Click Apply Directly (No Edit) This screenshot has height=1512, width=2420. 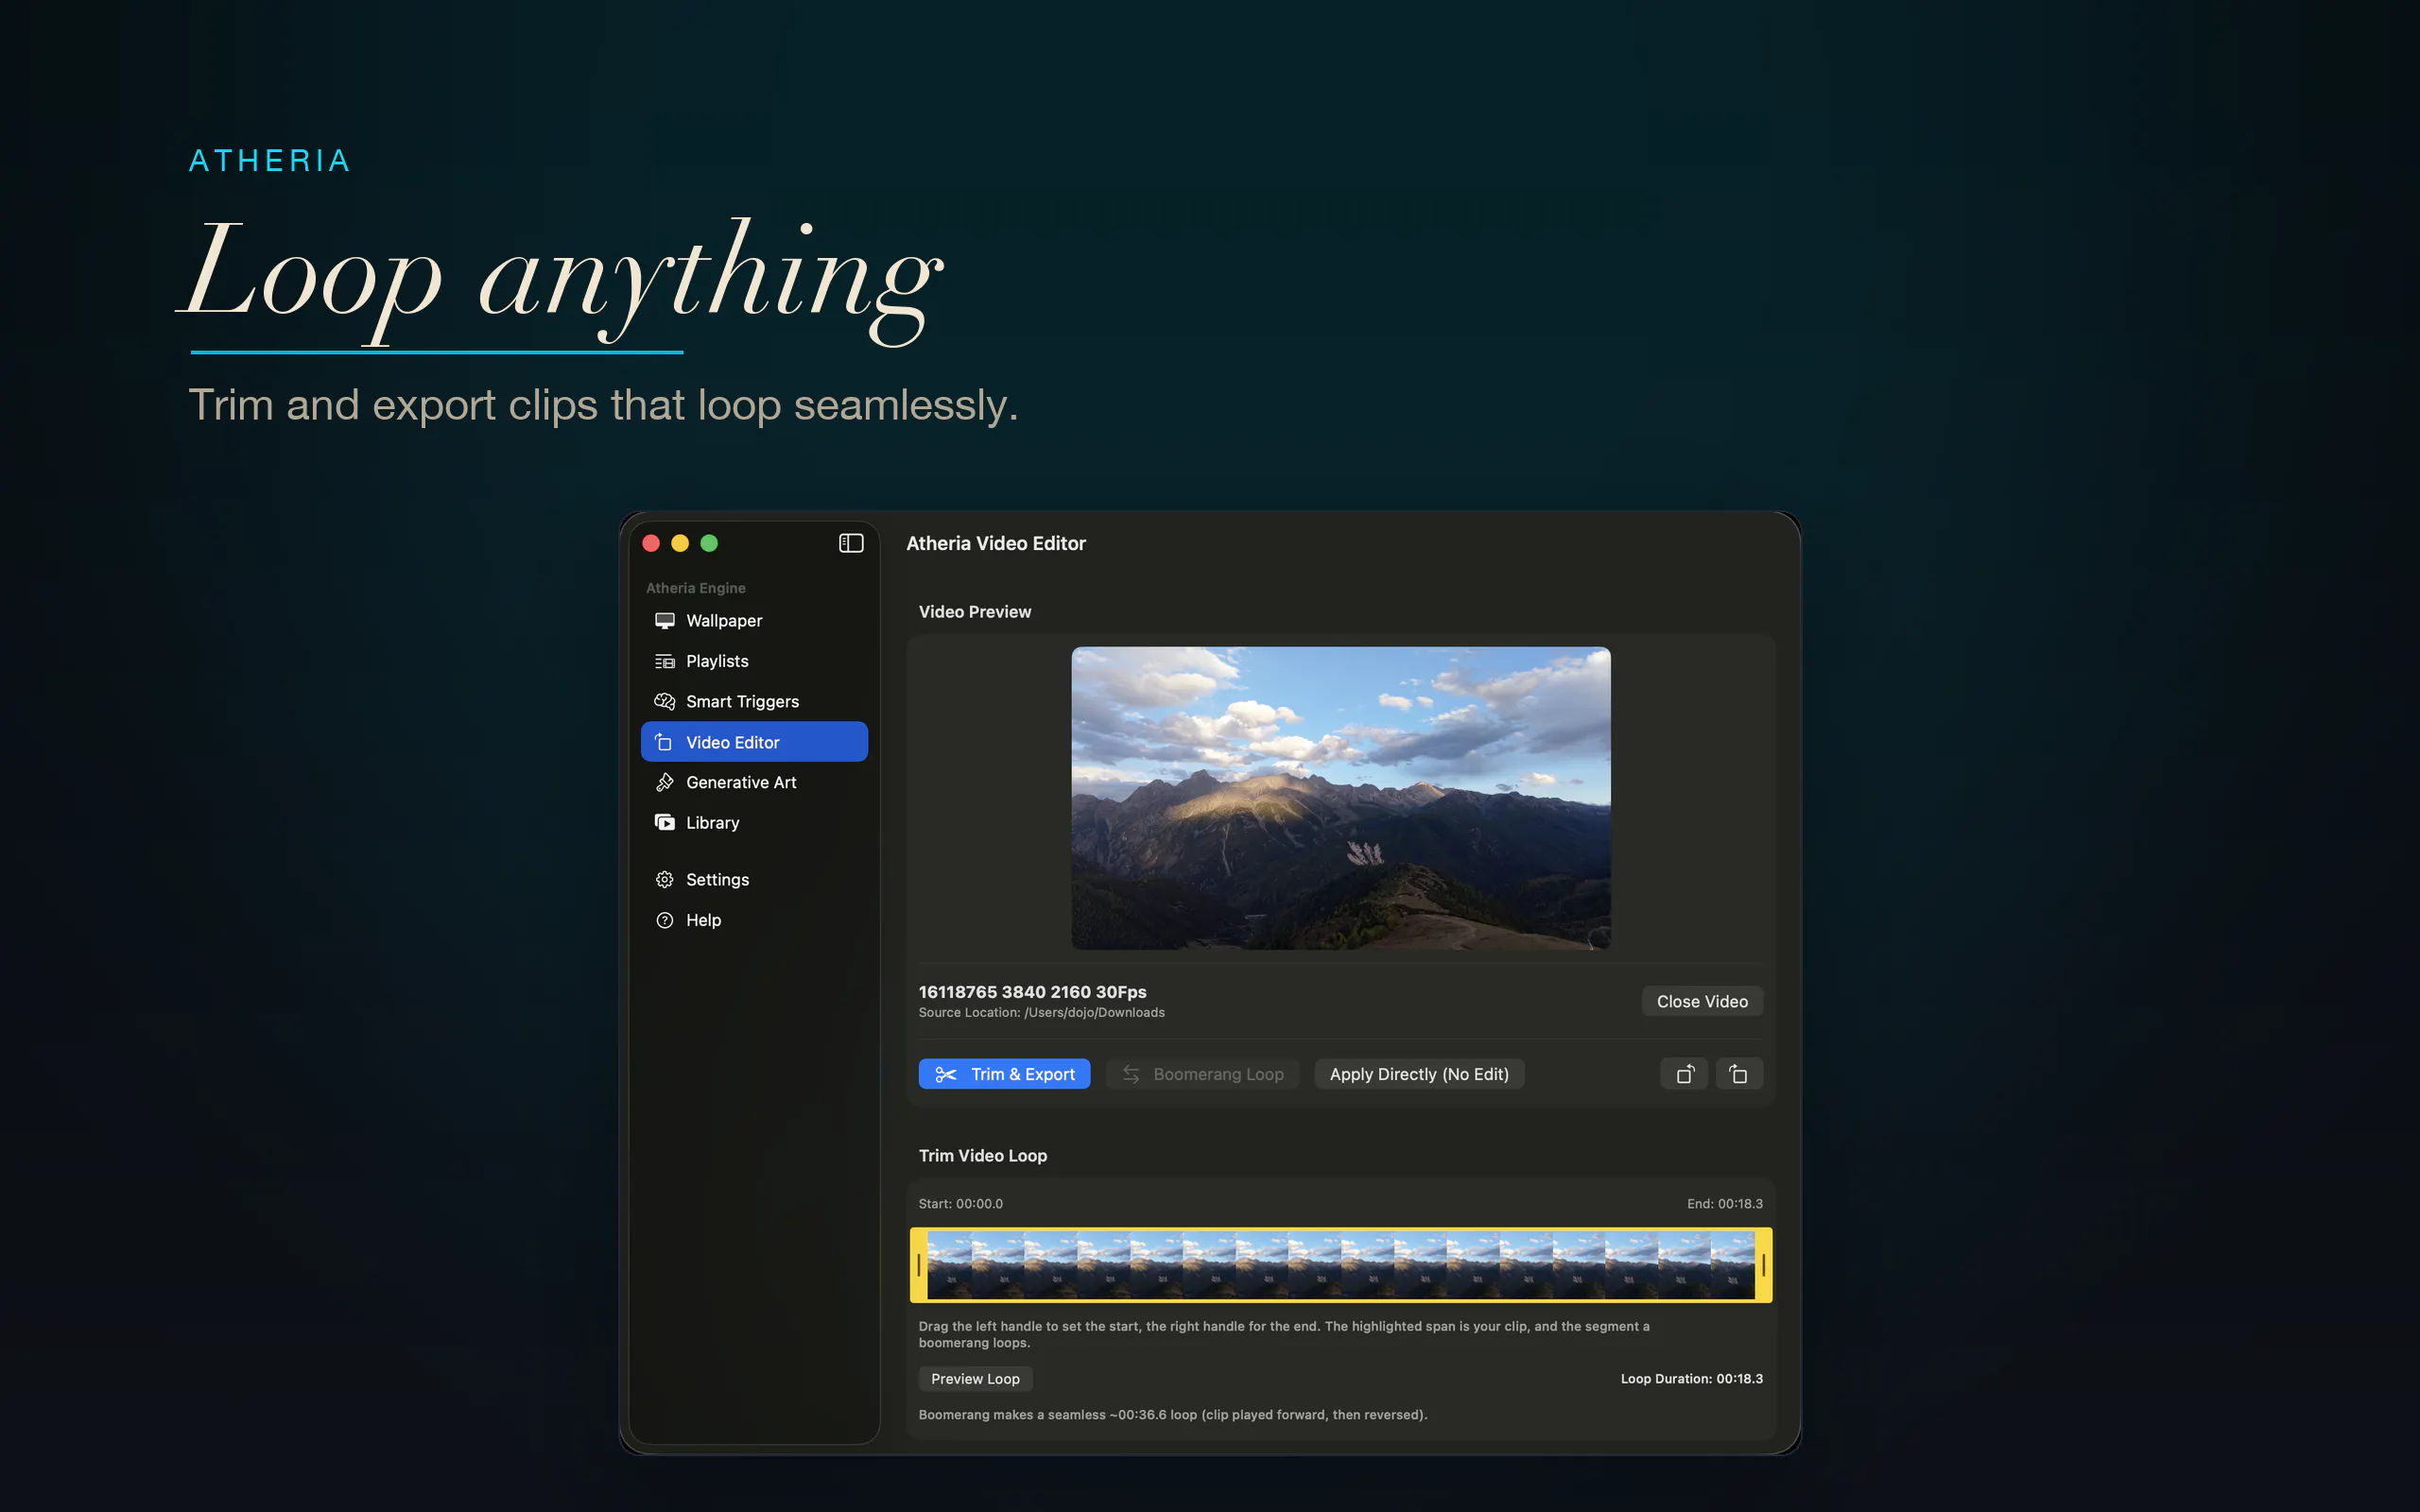pyautogui.click(x=1419, y=1074)
